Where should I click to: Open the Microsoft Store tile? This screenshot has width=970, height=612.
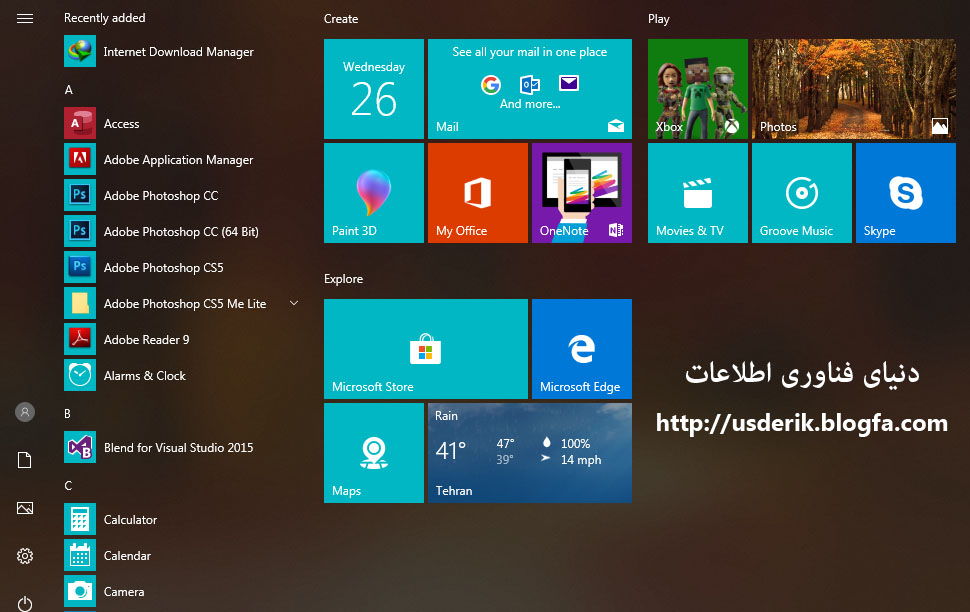click(x=426, y=348)
